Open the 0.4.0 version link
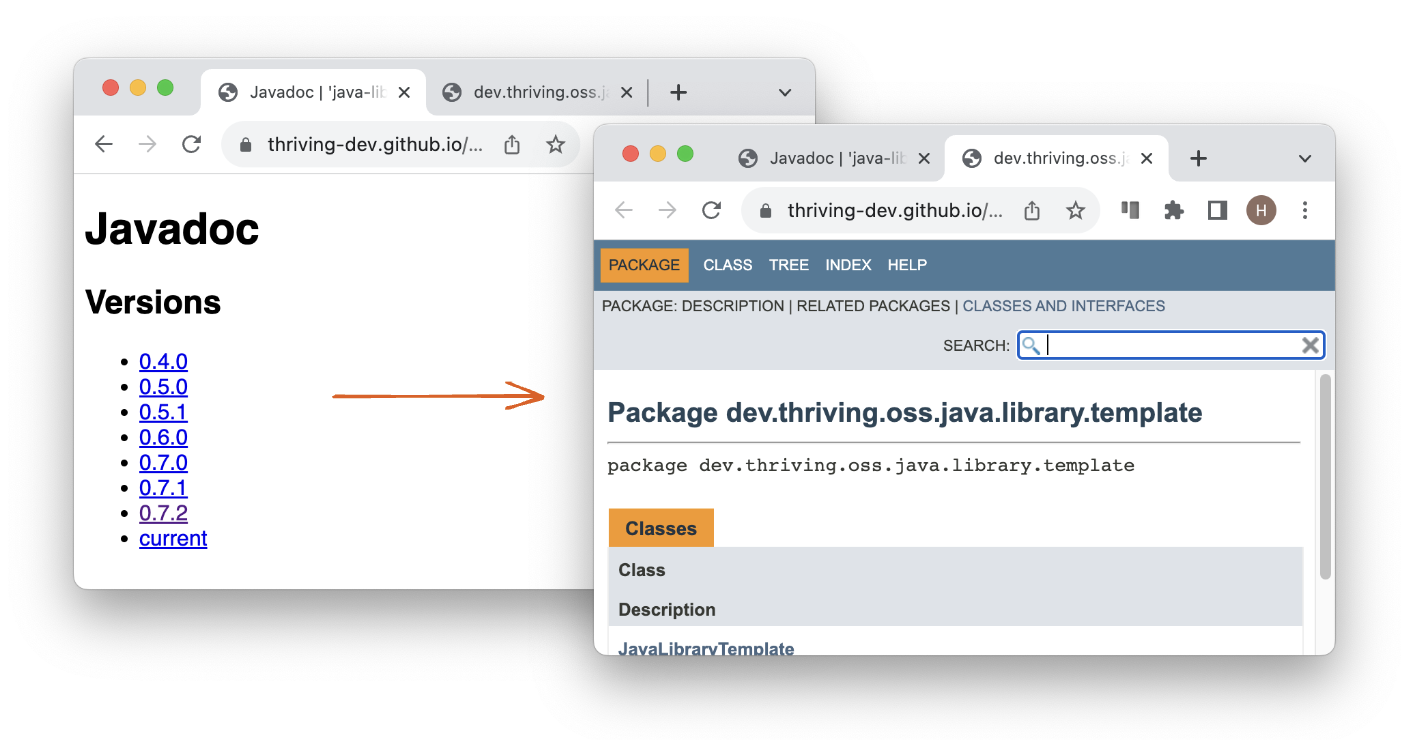Viewport: 1422px width, 740px height. click(x=163, y=361)
